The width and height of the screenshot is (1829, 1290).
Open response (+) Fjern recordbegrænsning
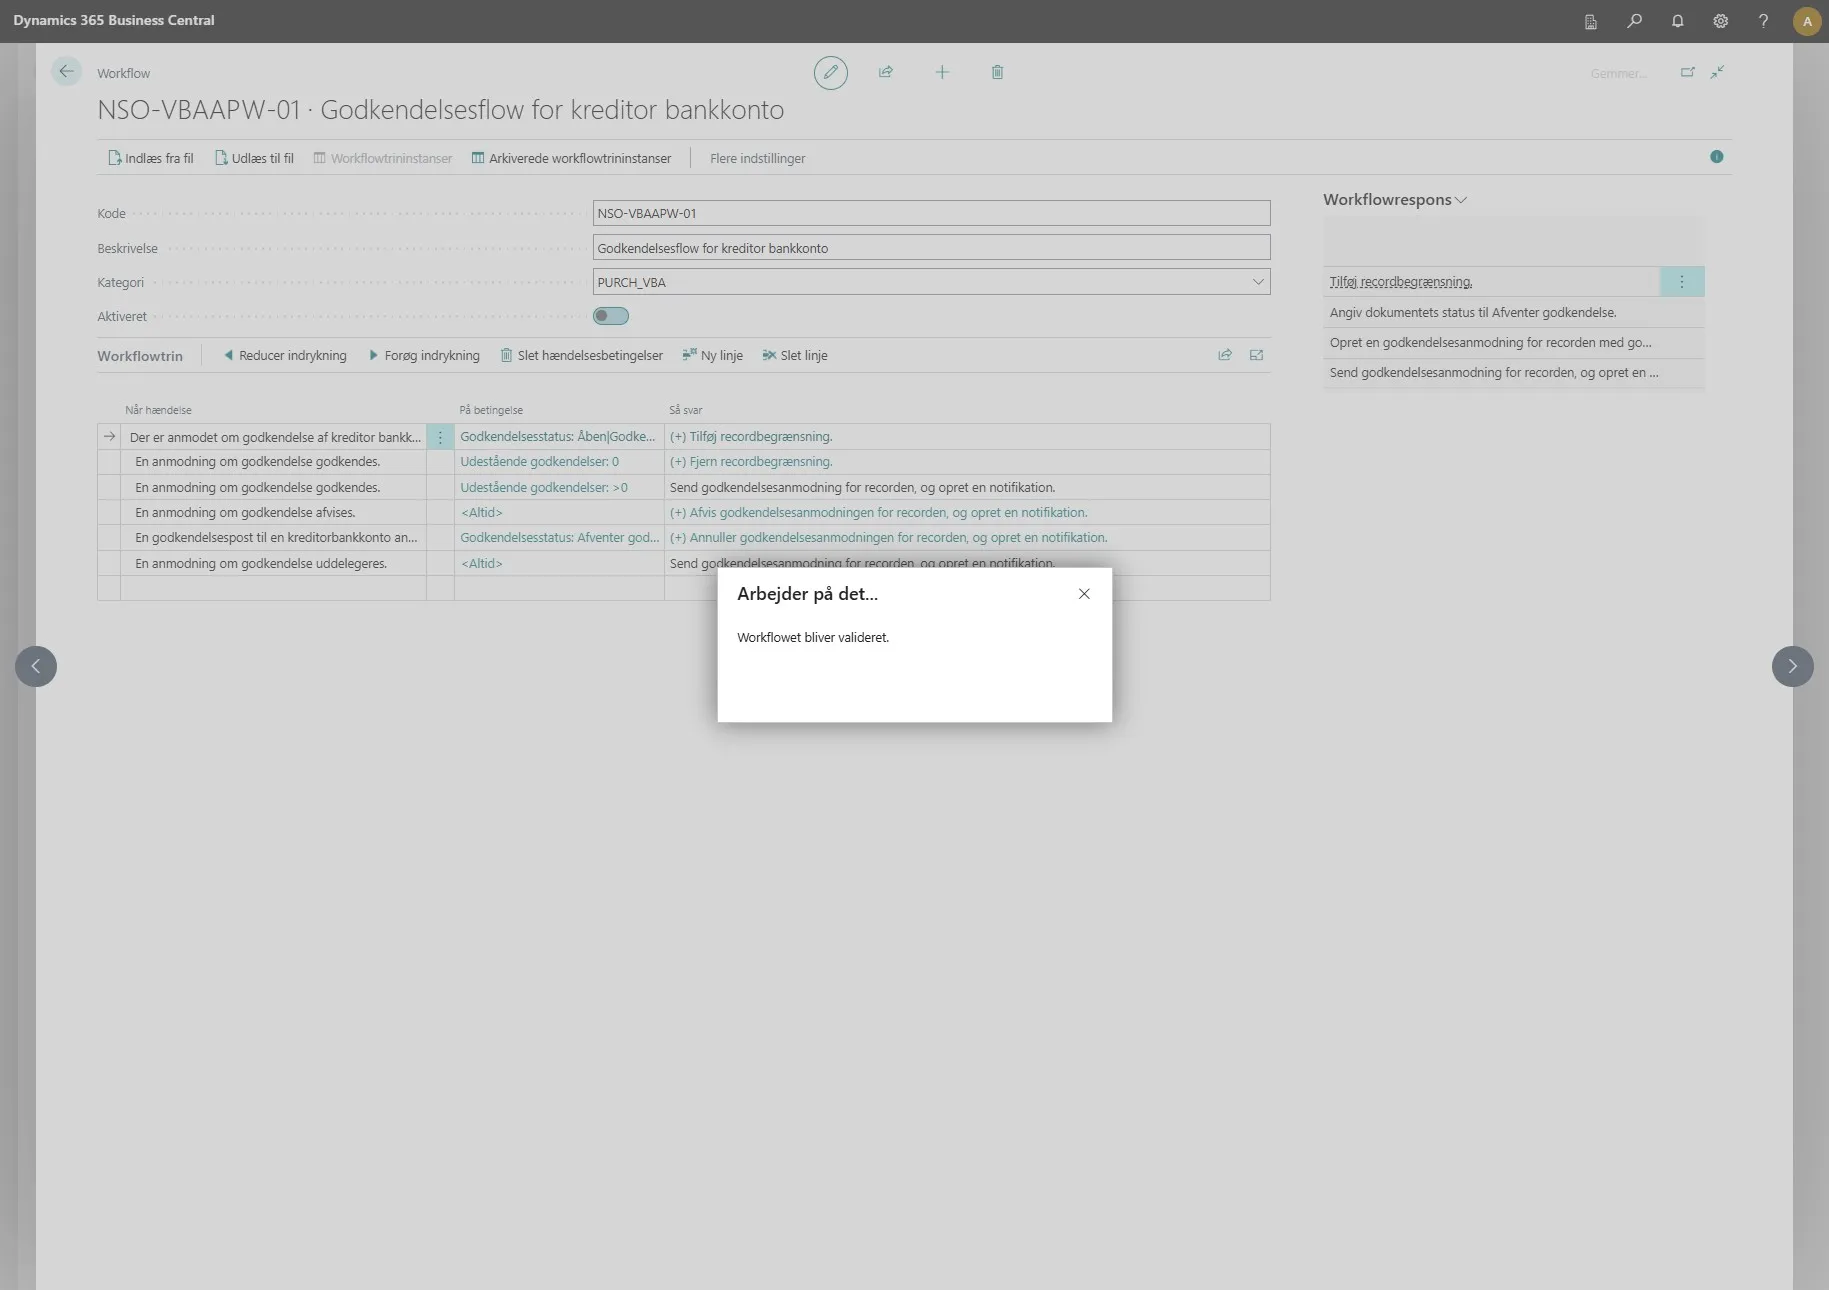(x=751, y=462)
